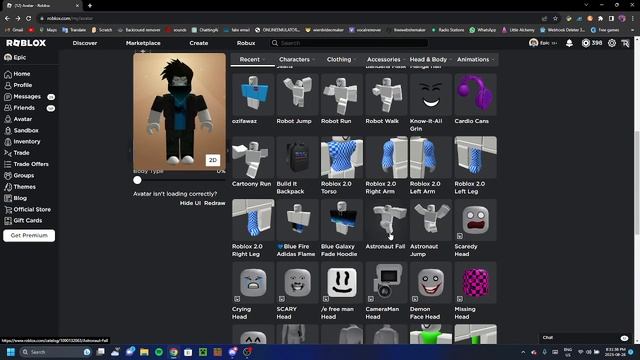Viewport: 640px width, 360px height.
Task: Open Chrome in the Windows taskbar
Action: point(173,352)
